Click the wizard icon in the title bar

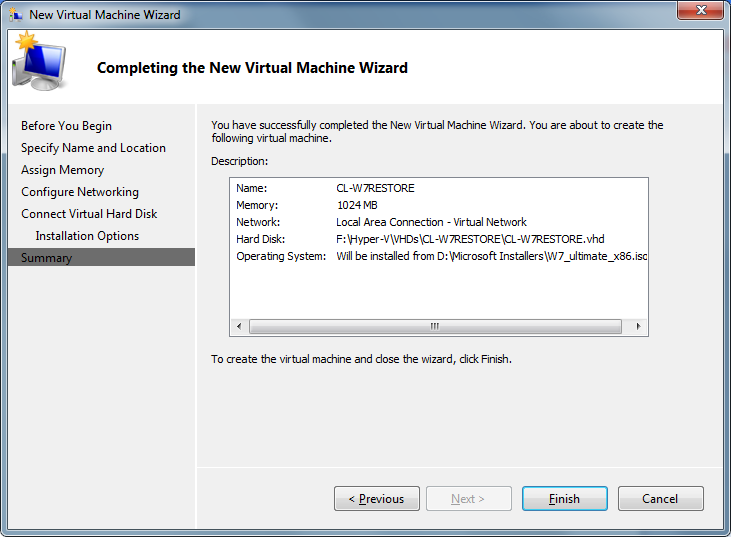[15, 15]
